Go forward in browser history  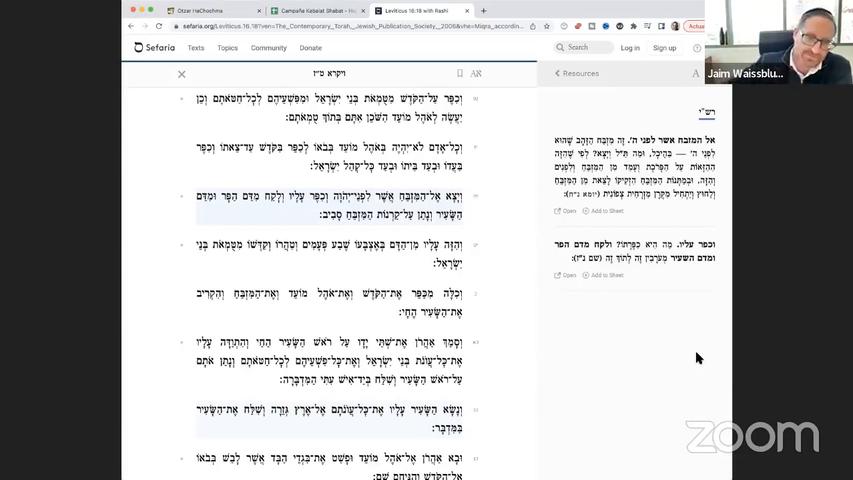tap(145, 26)
